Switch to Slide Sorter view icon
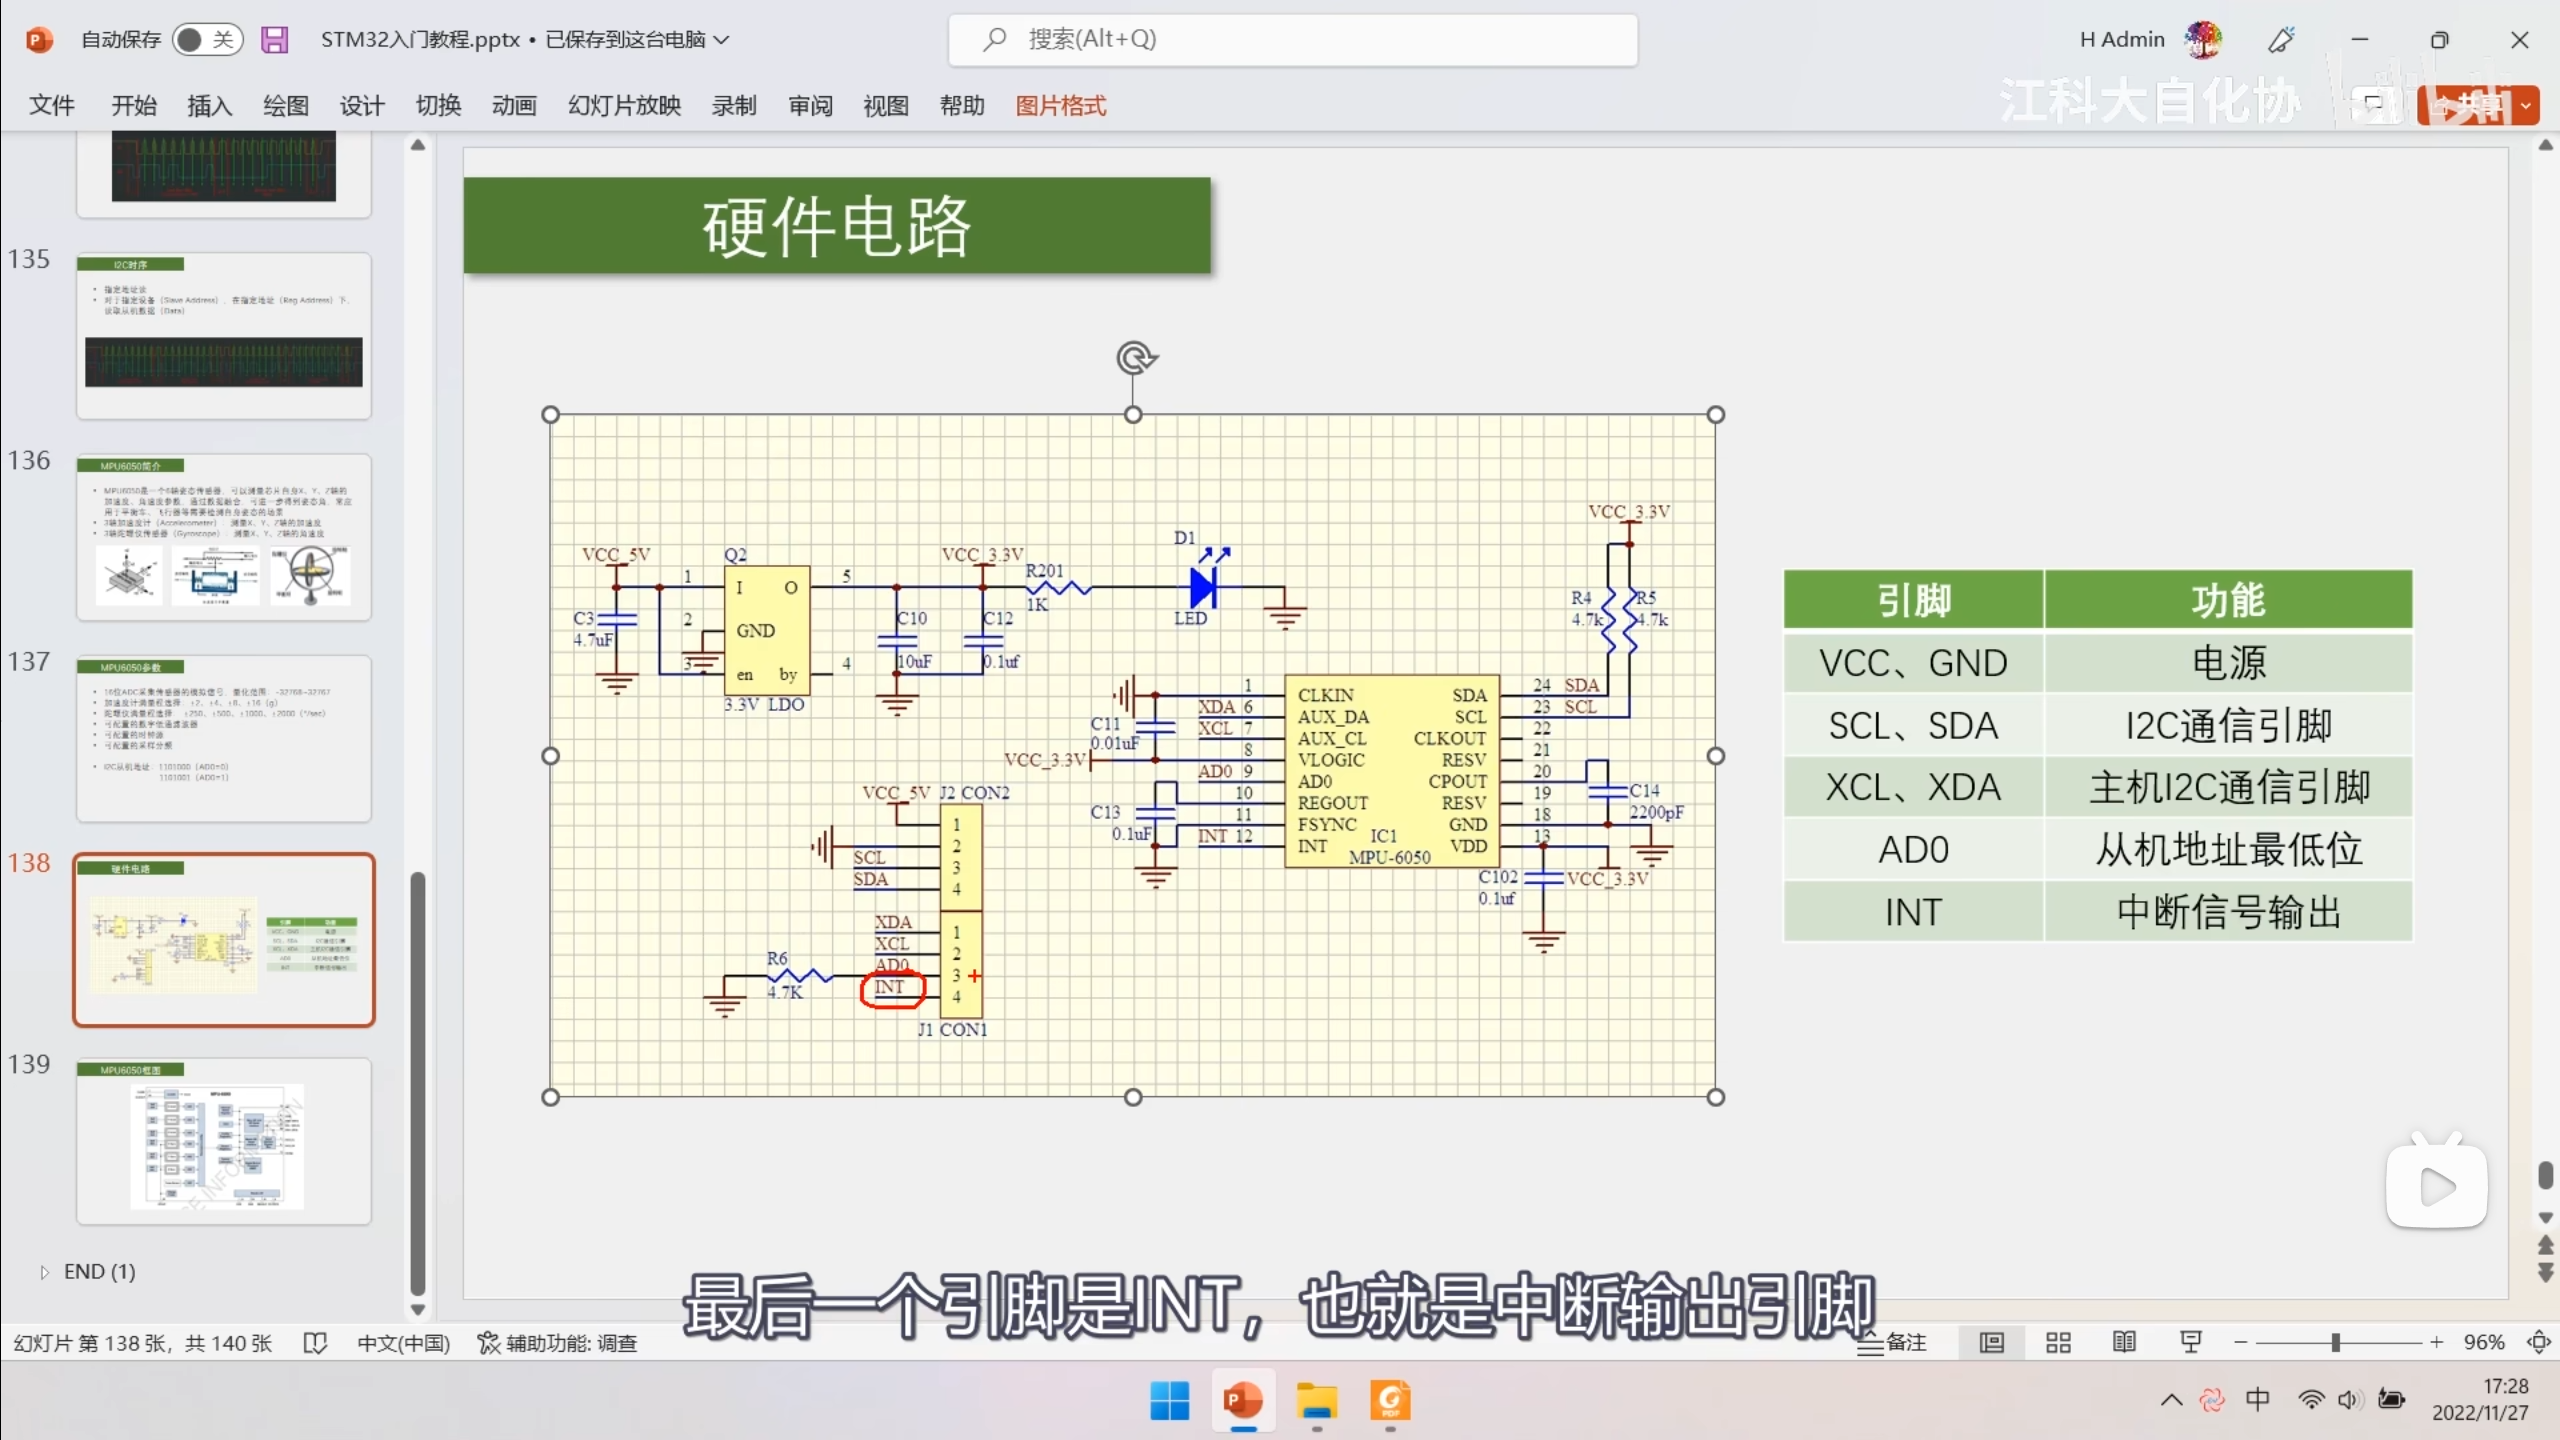 pyautogui.click(x=2058, y=1342)
